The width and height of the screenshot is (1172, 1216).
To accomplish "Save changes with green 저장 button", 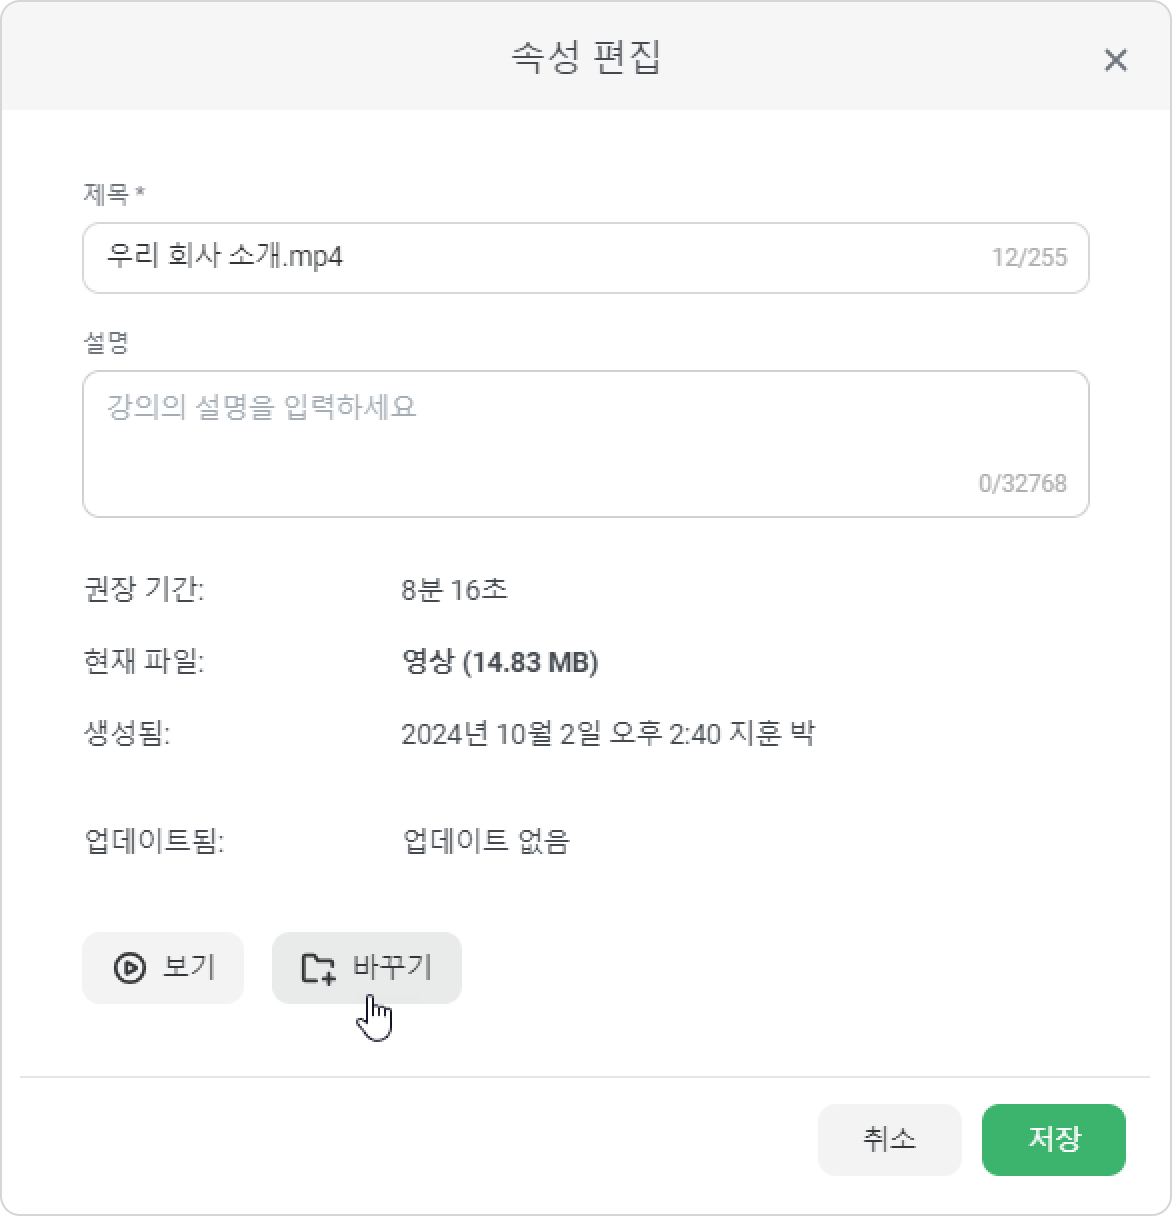I will click(x=1054, y=1139).
